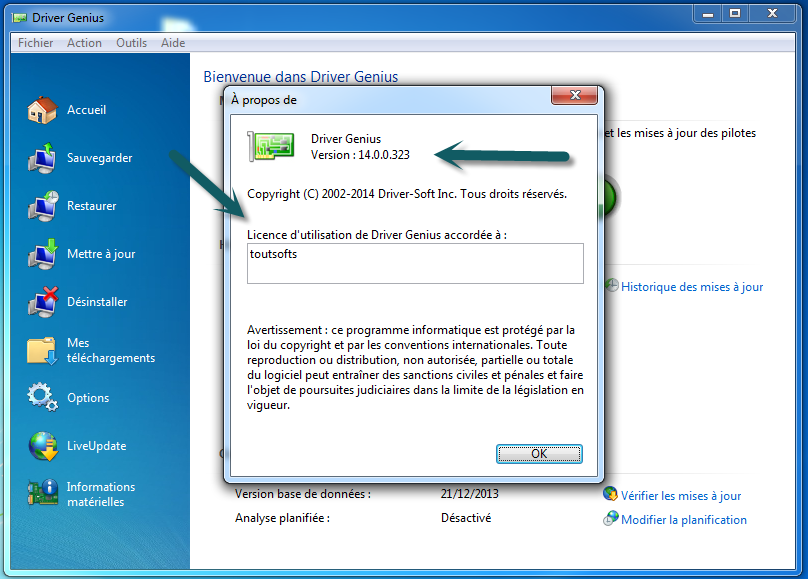Click the clock icon beside Historique des mises à jour
808x579 pixels.
612,285
